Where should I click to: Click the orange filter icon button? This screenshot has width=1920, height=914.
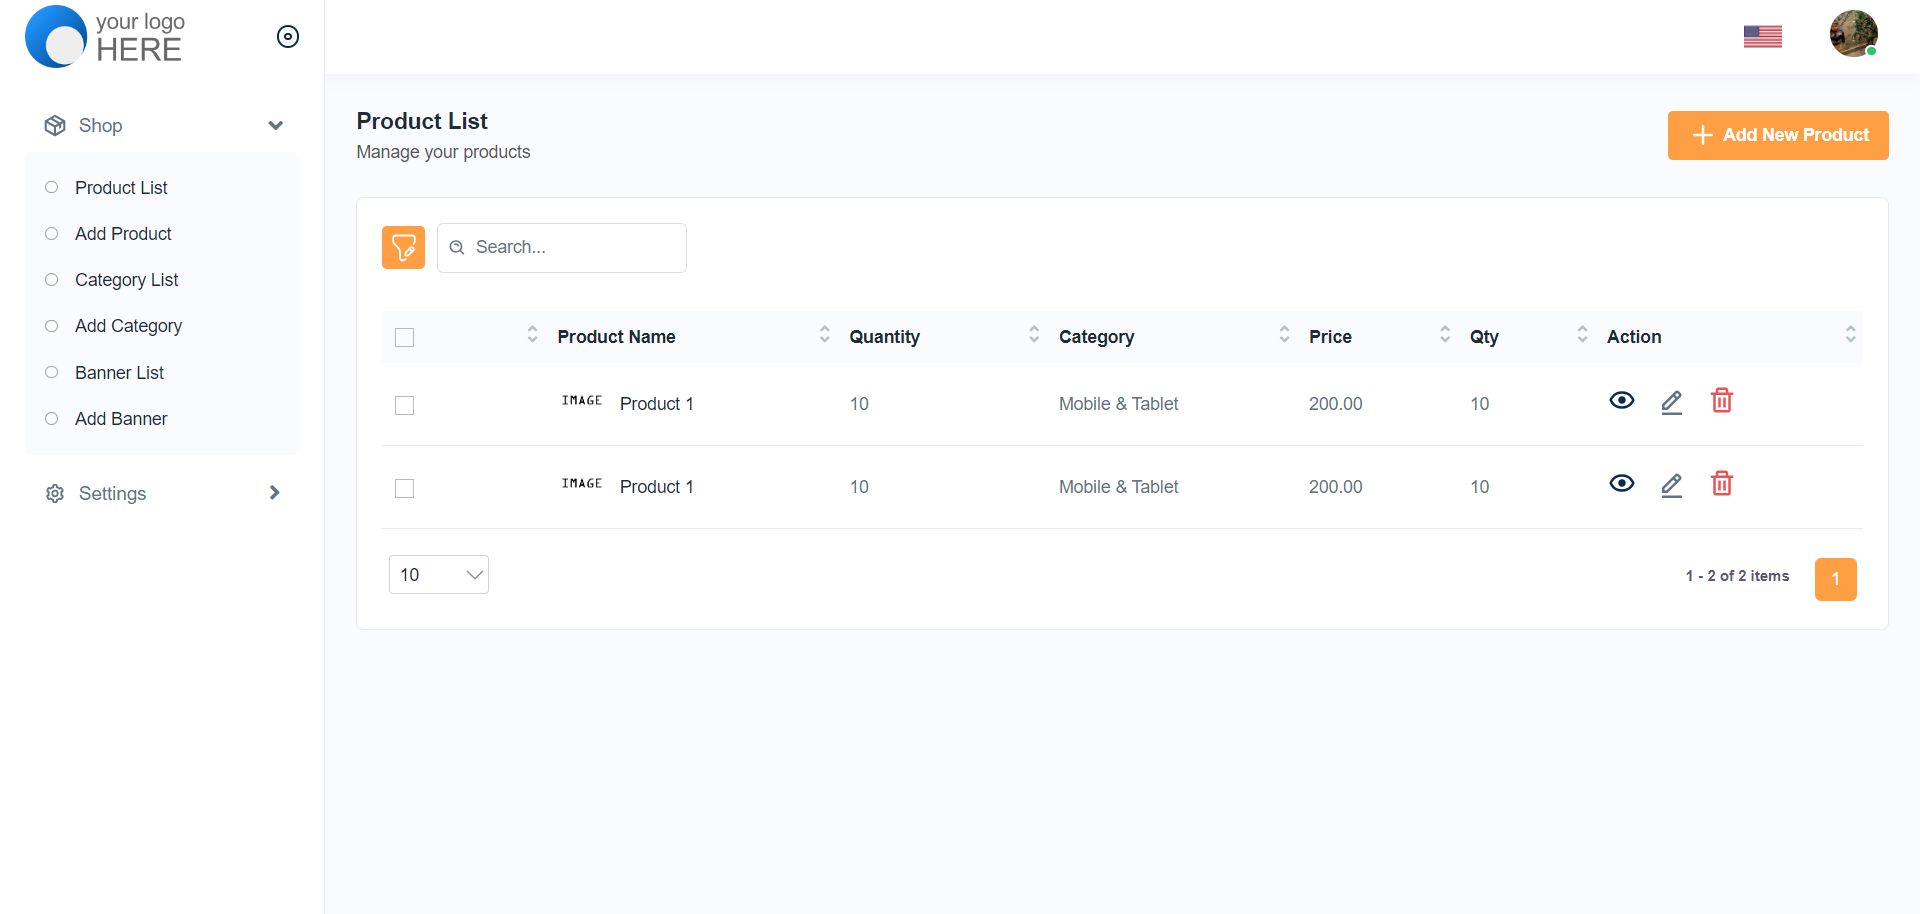coord(403,247)
